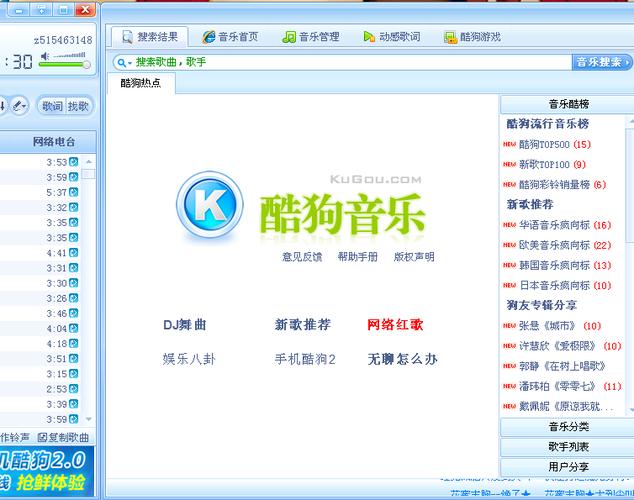Click the blue icon beside the 3:30 track
This screenshot has height=500, width=634.
pos(74,283)
